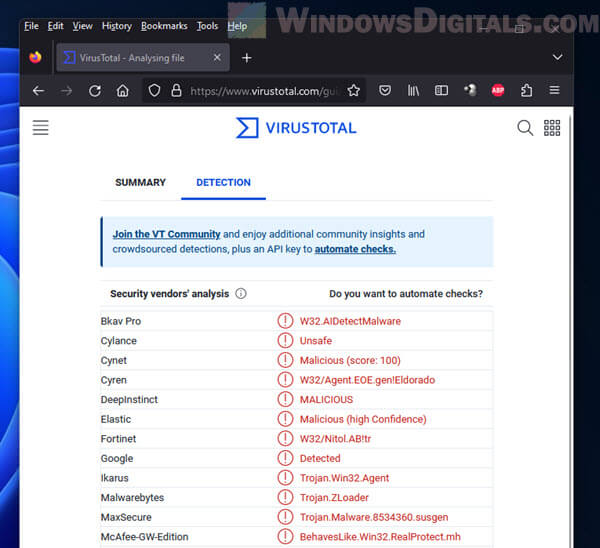Screen dimensions: 600x548
Task: Click the Cynet vendor name
Action: click(x=114, y=360)
